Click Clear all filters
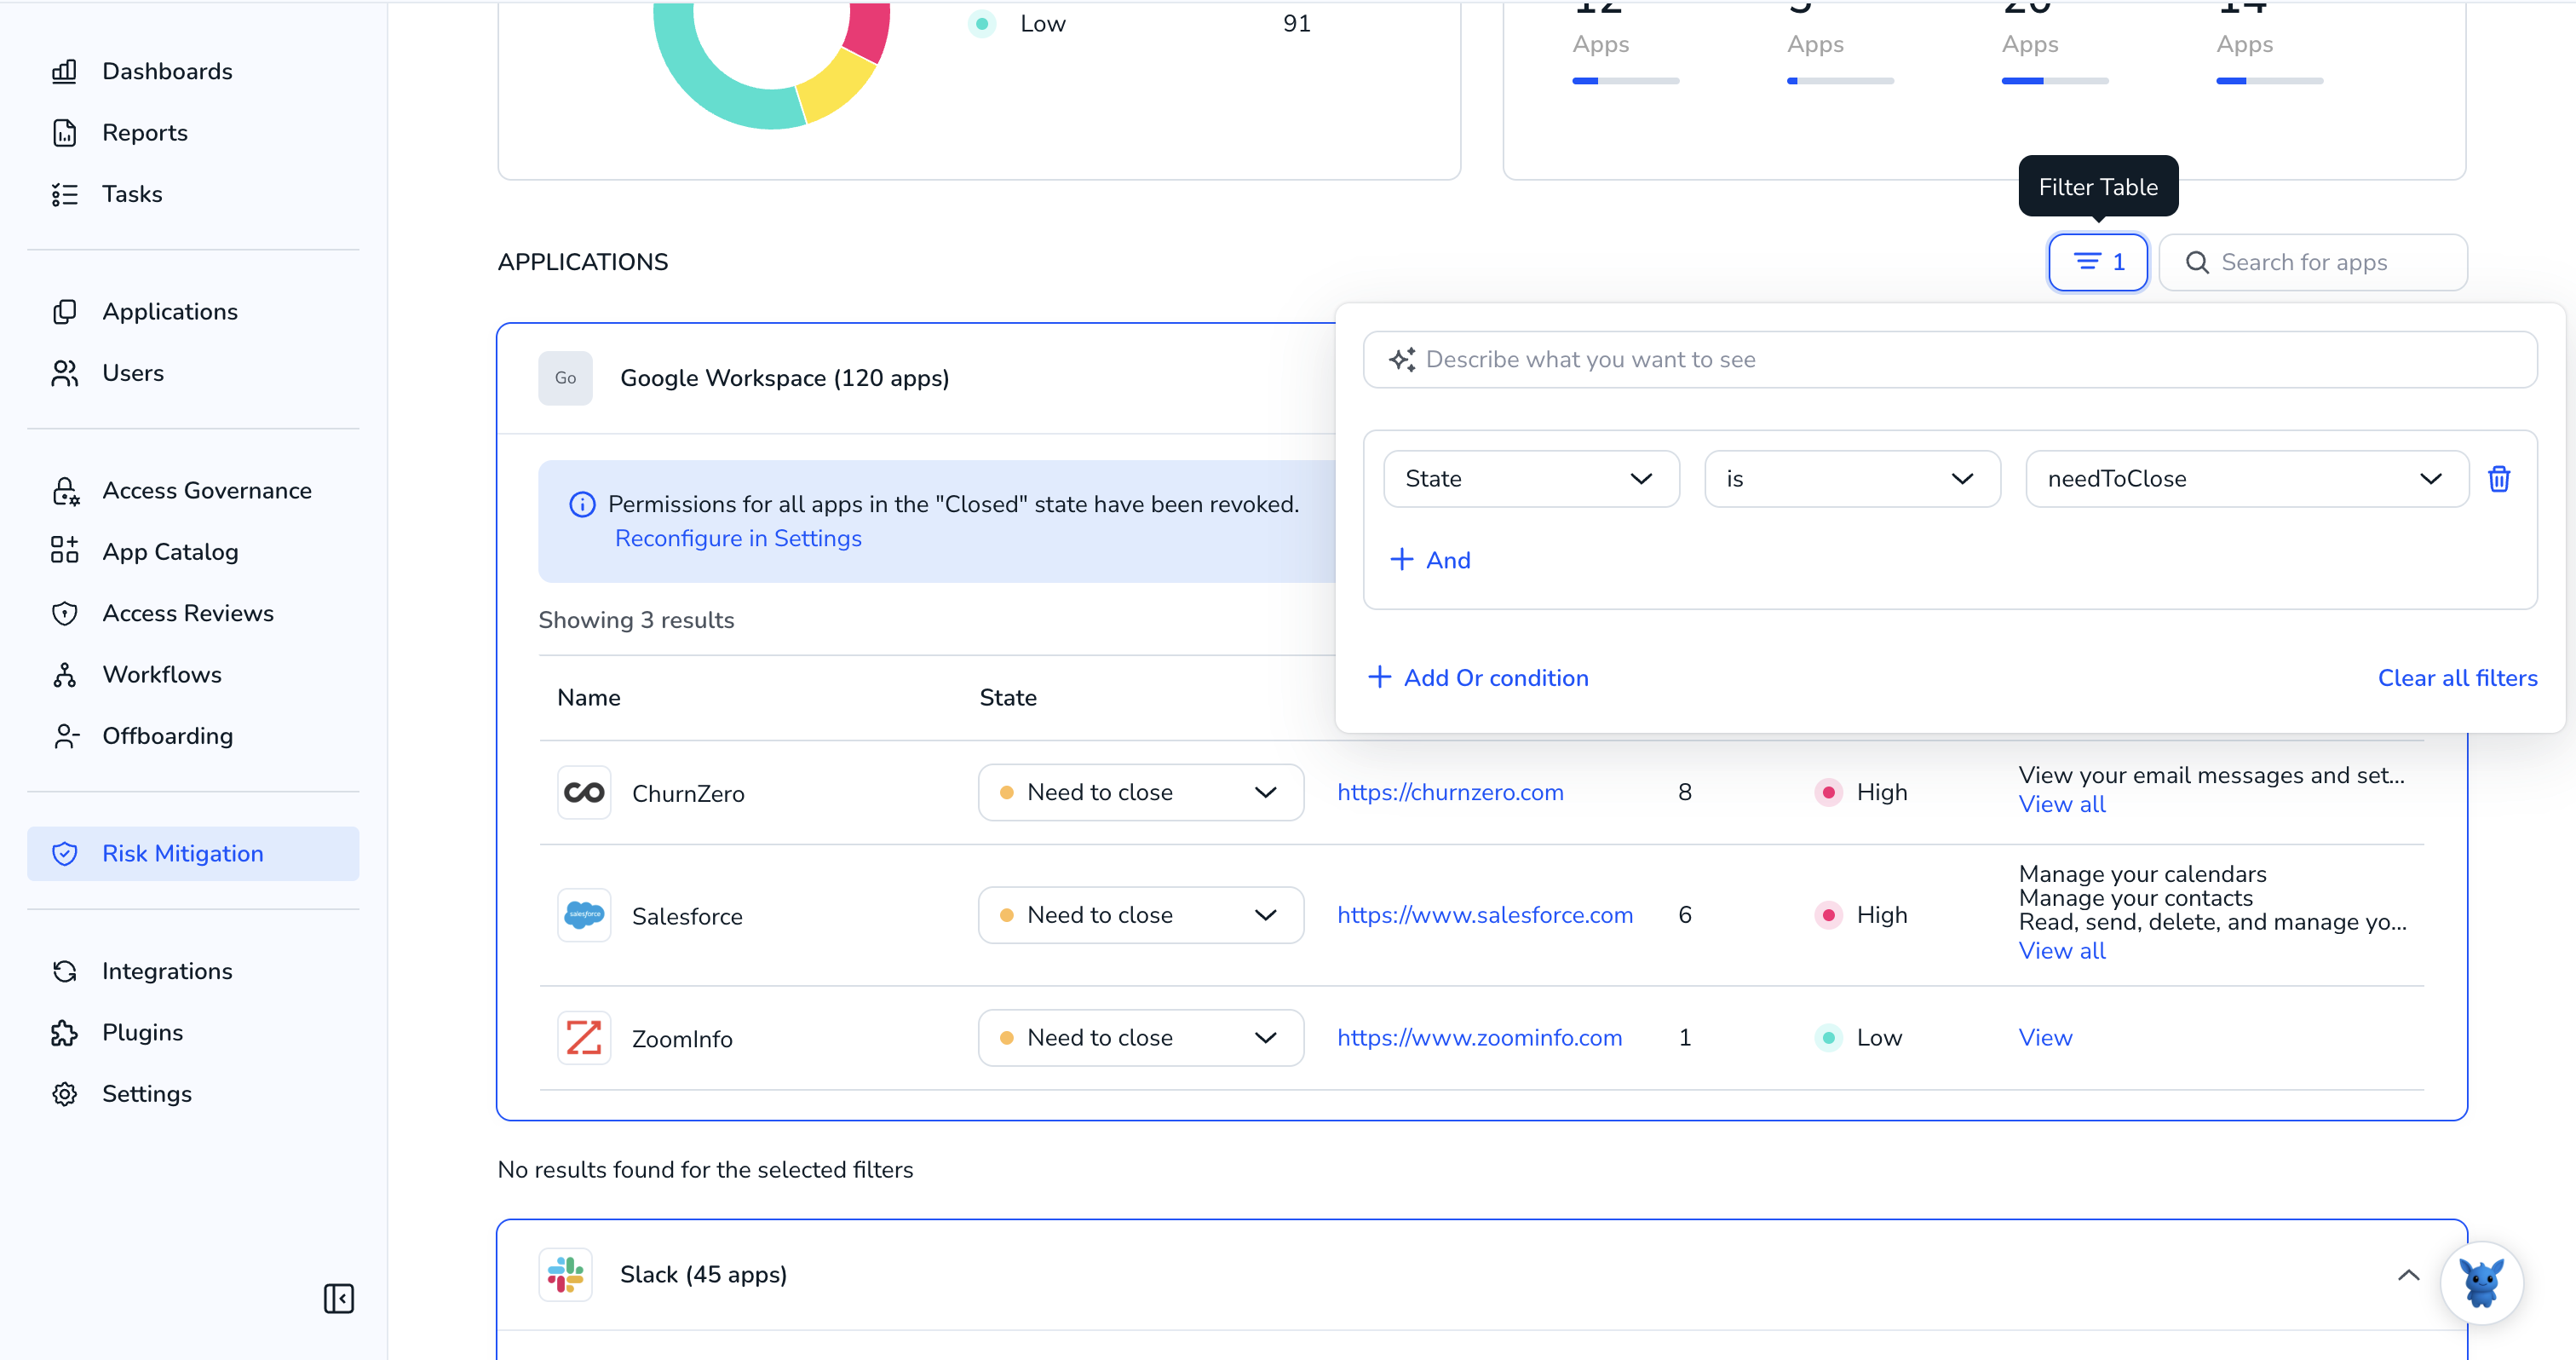Image resolution: width=2576 pixels, height=1360 pixels. (2457, 678)
